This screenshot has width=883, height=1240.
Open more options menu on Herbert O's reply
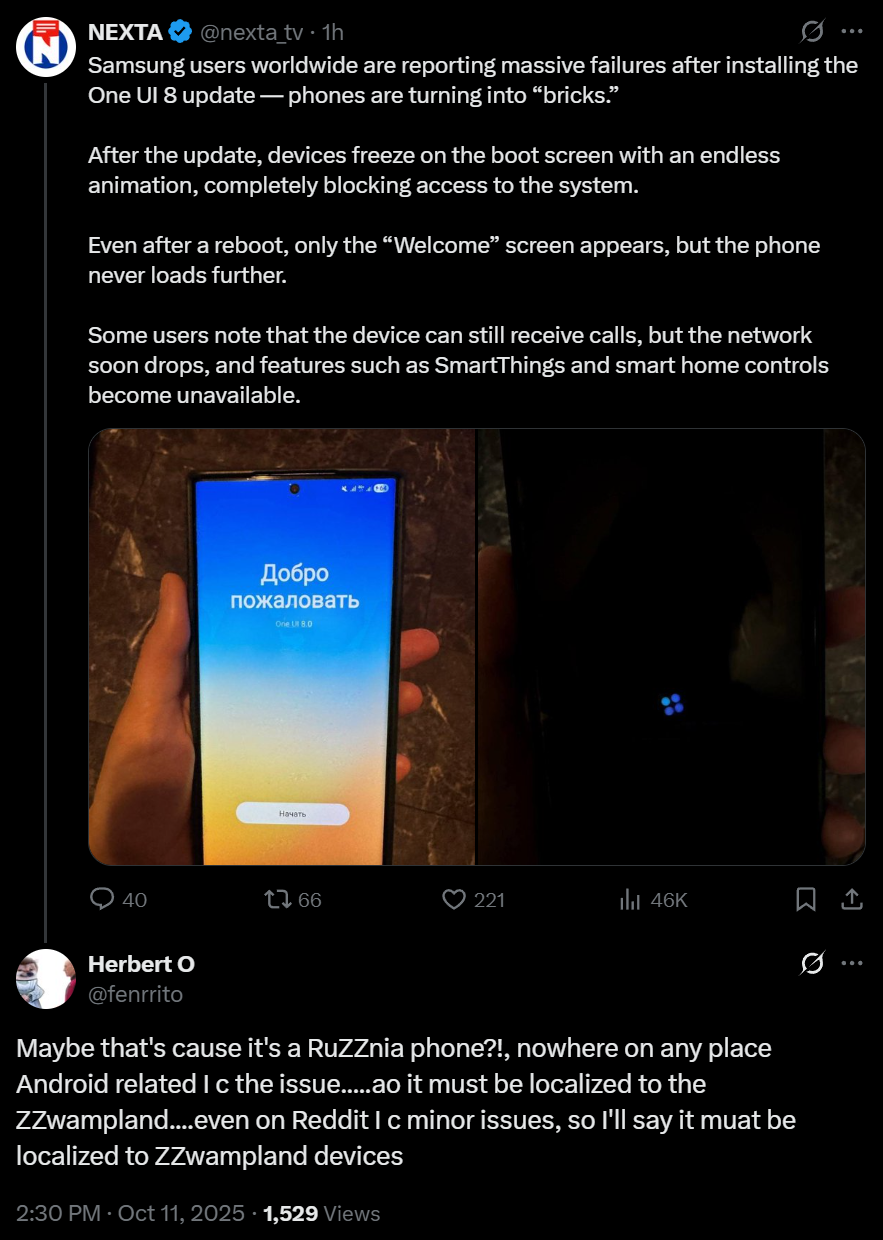[852, 964]
